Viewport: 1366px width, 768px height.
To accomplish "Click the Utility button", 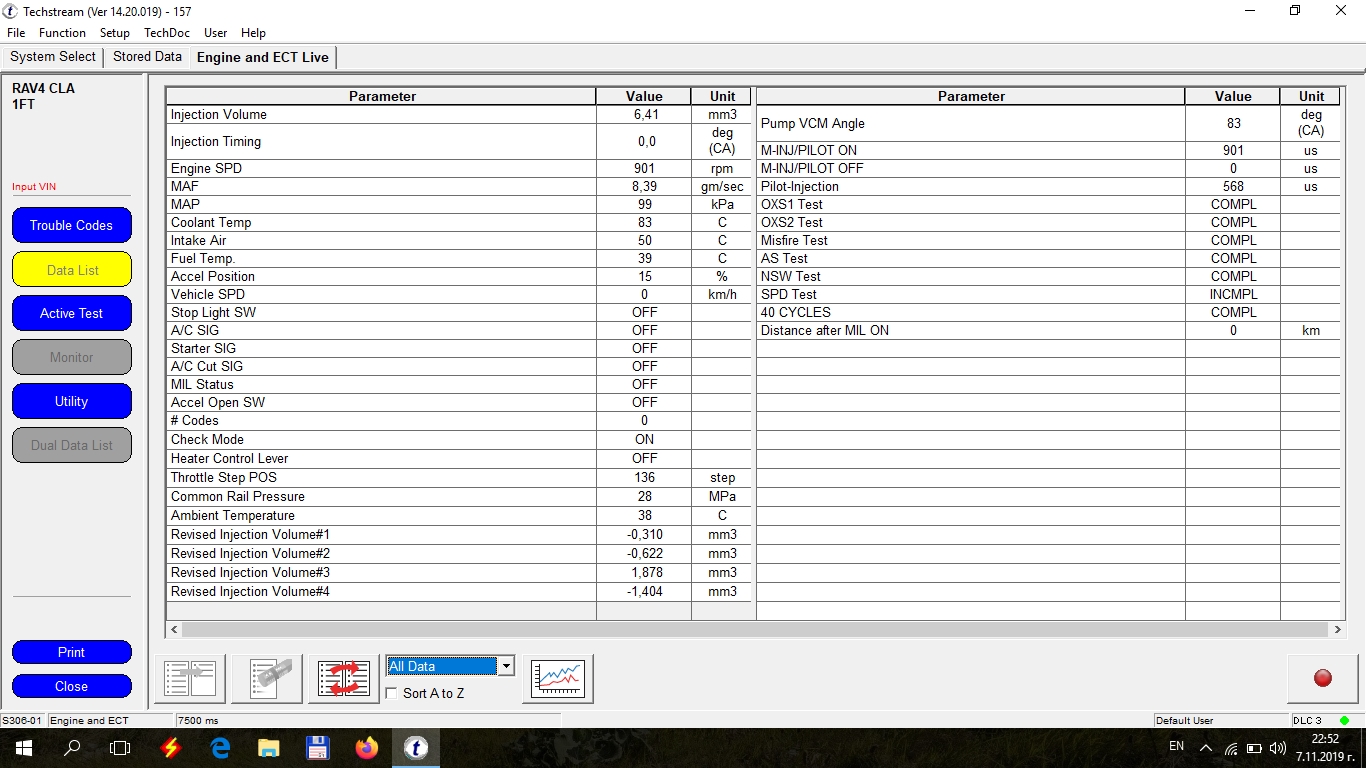I will (x=72, y=401).
